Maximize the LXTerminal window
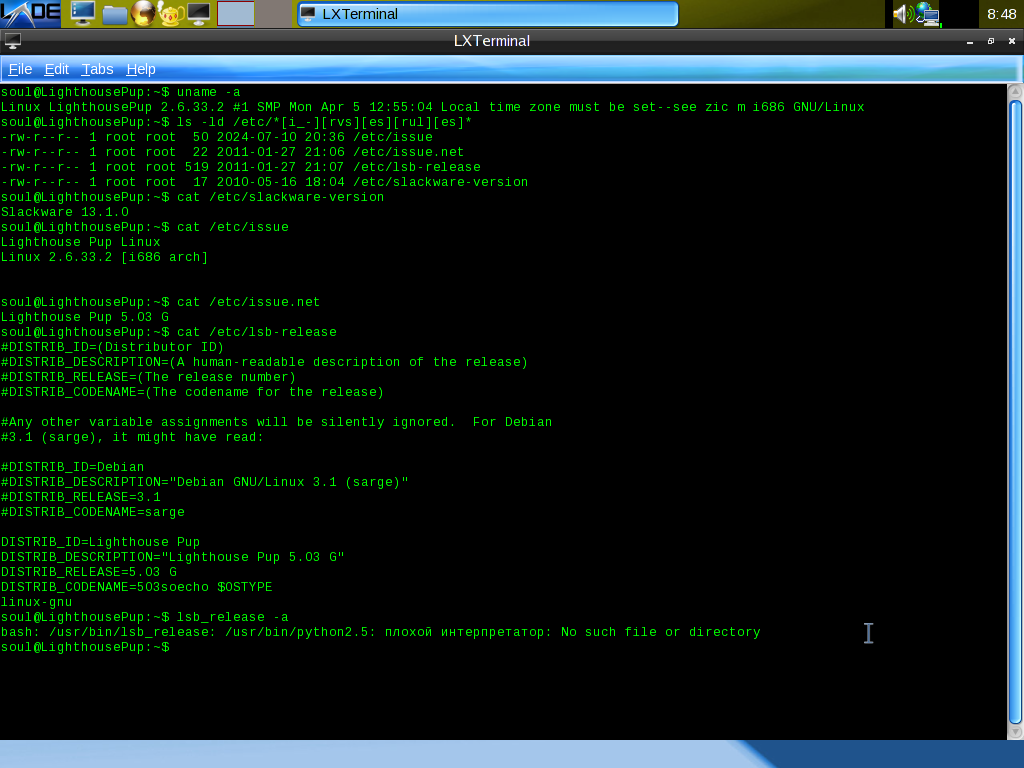Screen dimensions: 1024x768 pos(991,41)
